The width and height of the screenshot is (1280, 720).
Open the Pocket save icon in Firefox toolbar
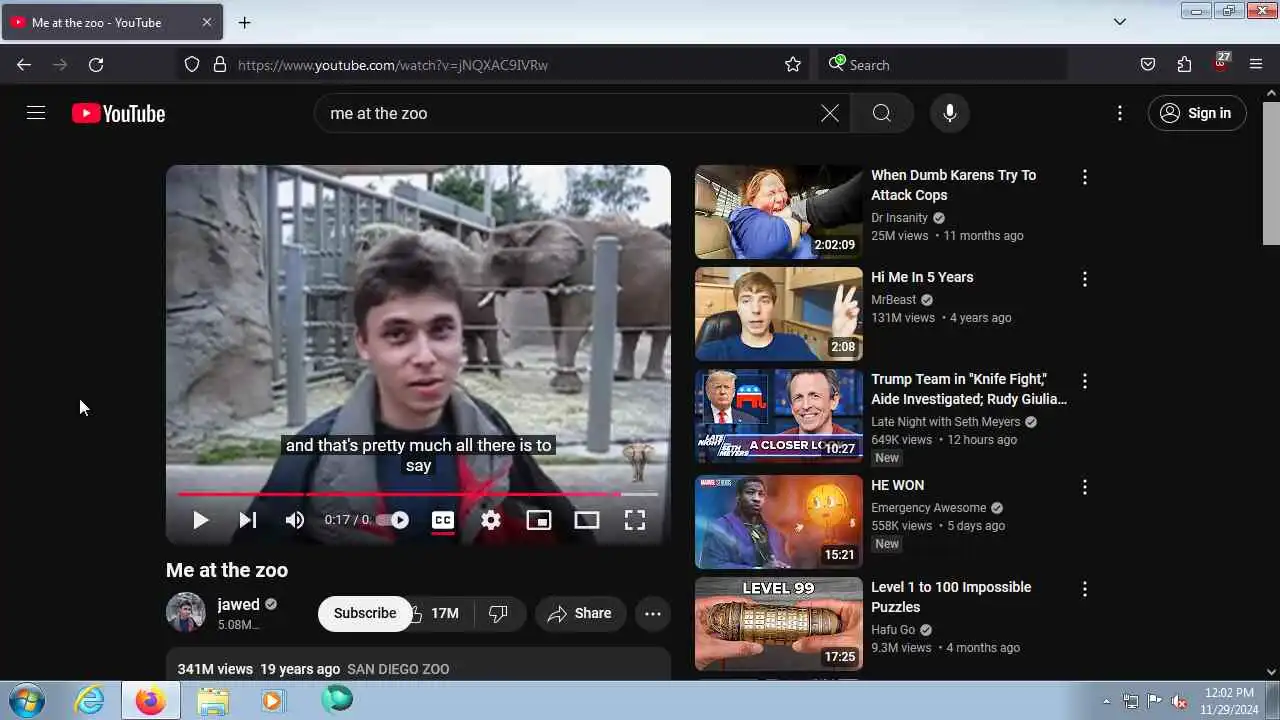coord(1148,64)
